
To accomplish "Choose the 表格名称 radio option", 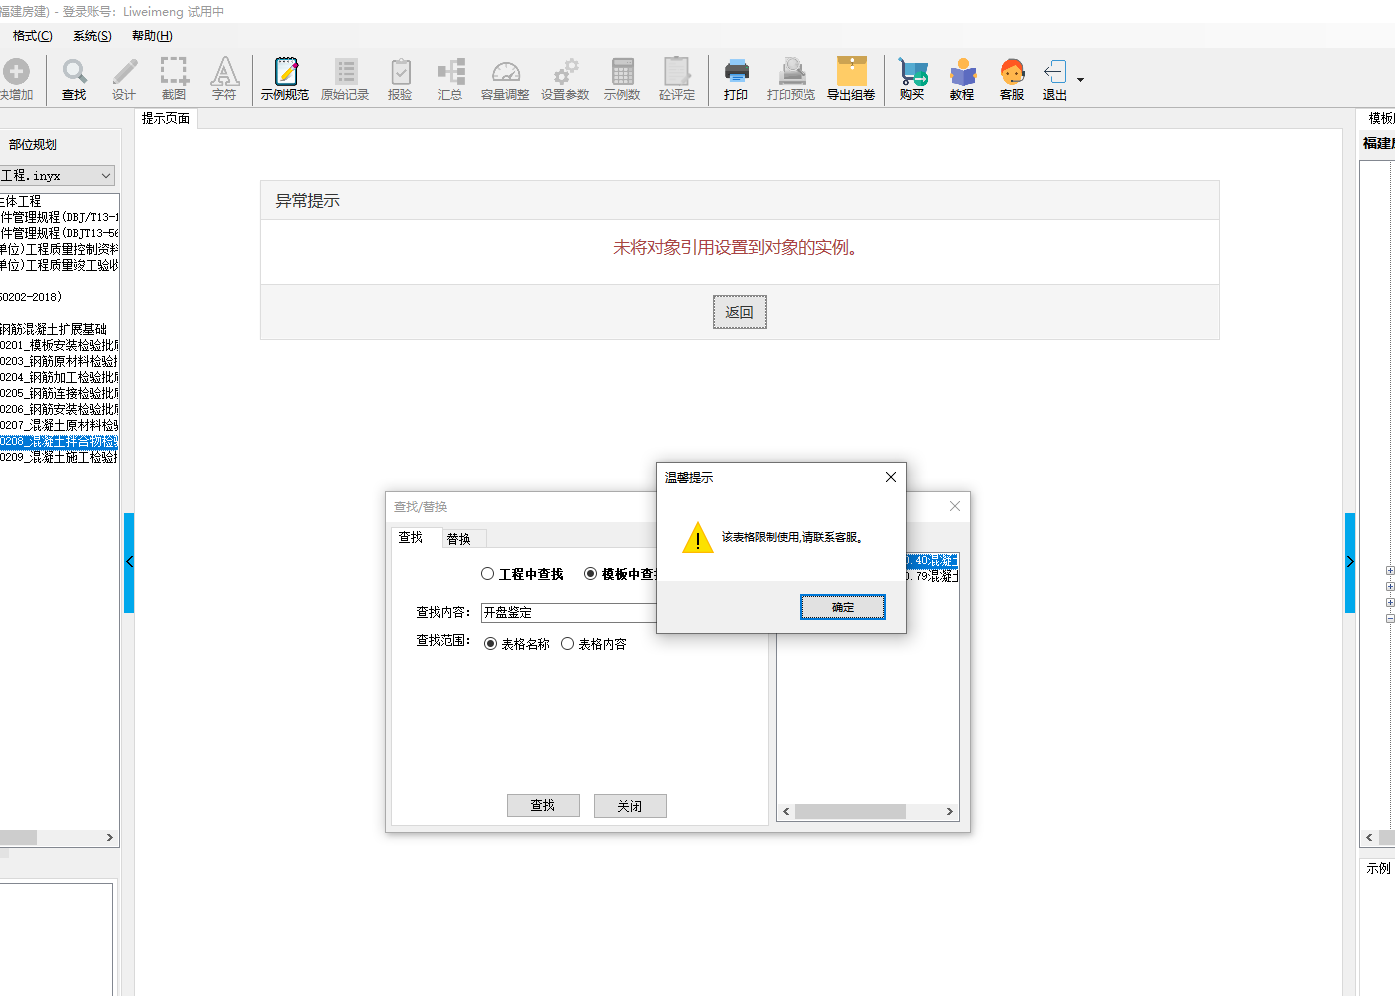I will (491, 644).
